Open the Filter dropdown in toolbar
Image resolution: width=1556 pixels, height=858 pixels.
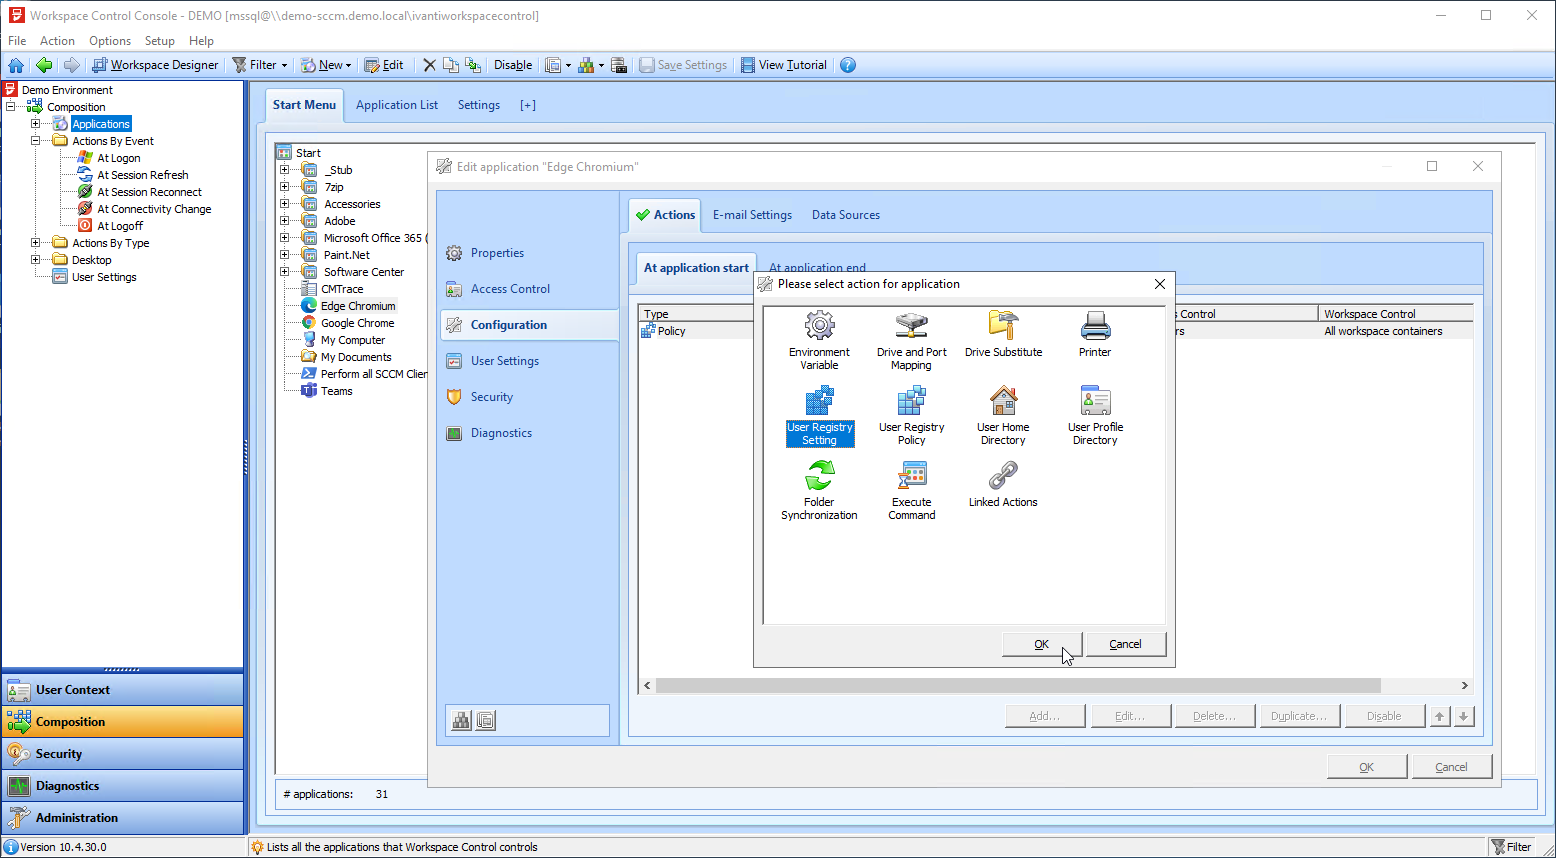(284, 65)
